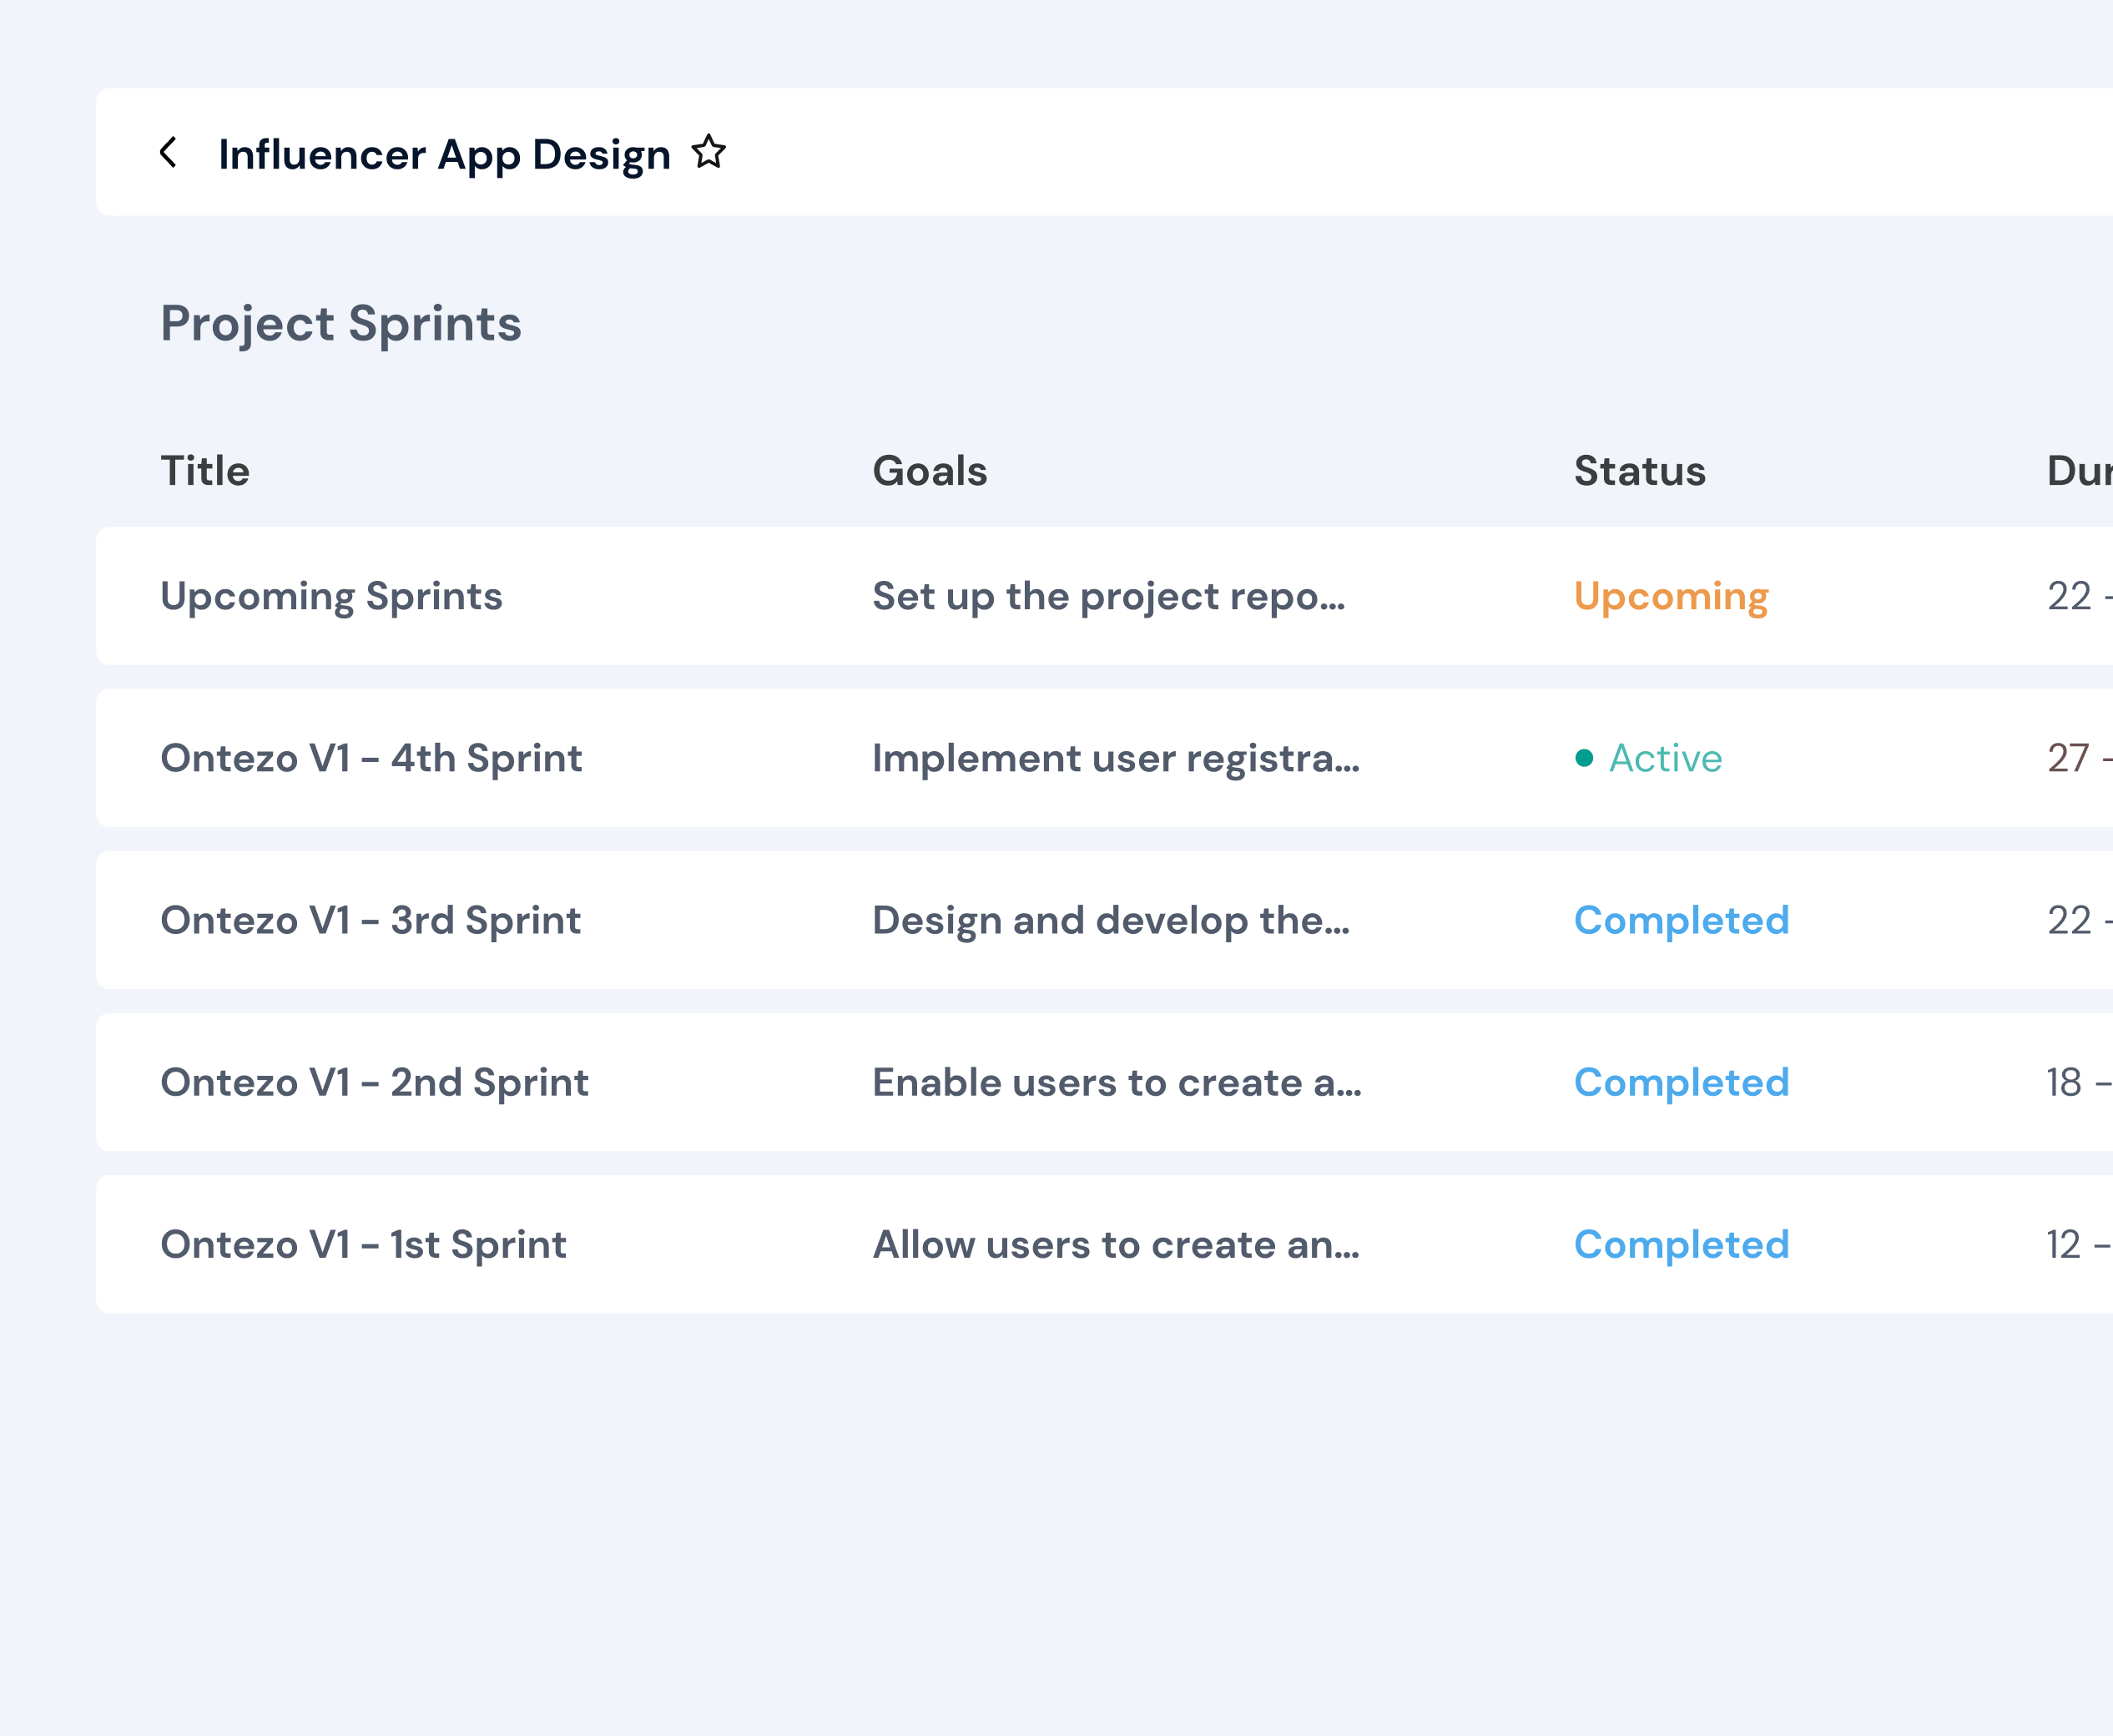Click the Active status label
The height and width of the screenshot is (1736, 2113).
pyautogui.click(x=1663, y=759)
